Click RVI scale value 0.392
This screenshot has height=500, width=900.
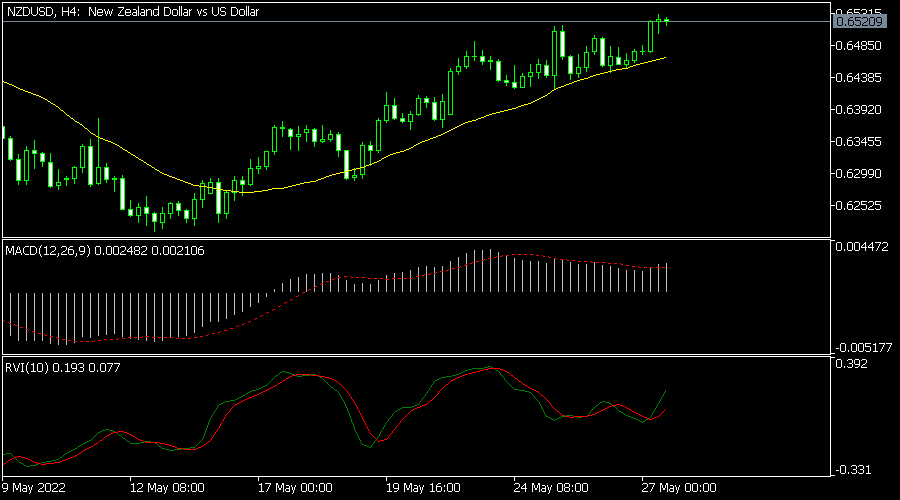852,363
